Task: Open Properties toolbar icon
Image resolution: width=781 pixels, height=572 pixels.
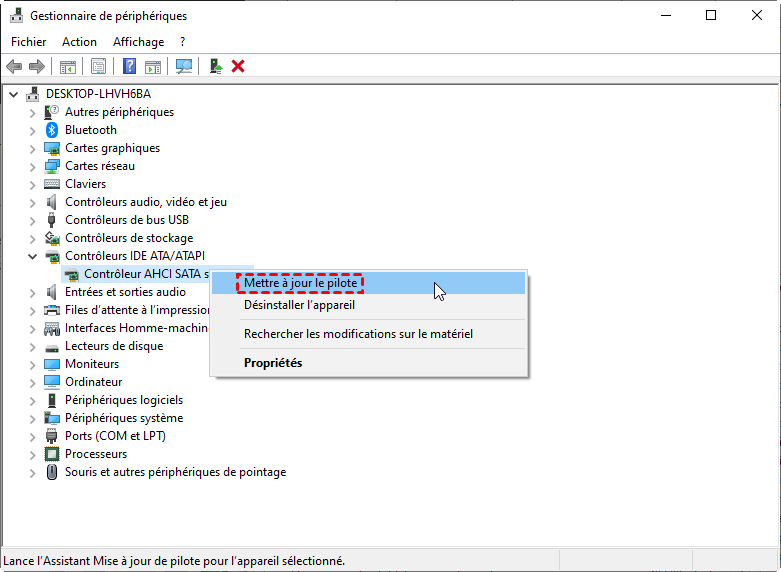Action: [99, 66]
